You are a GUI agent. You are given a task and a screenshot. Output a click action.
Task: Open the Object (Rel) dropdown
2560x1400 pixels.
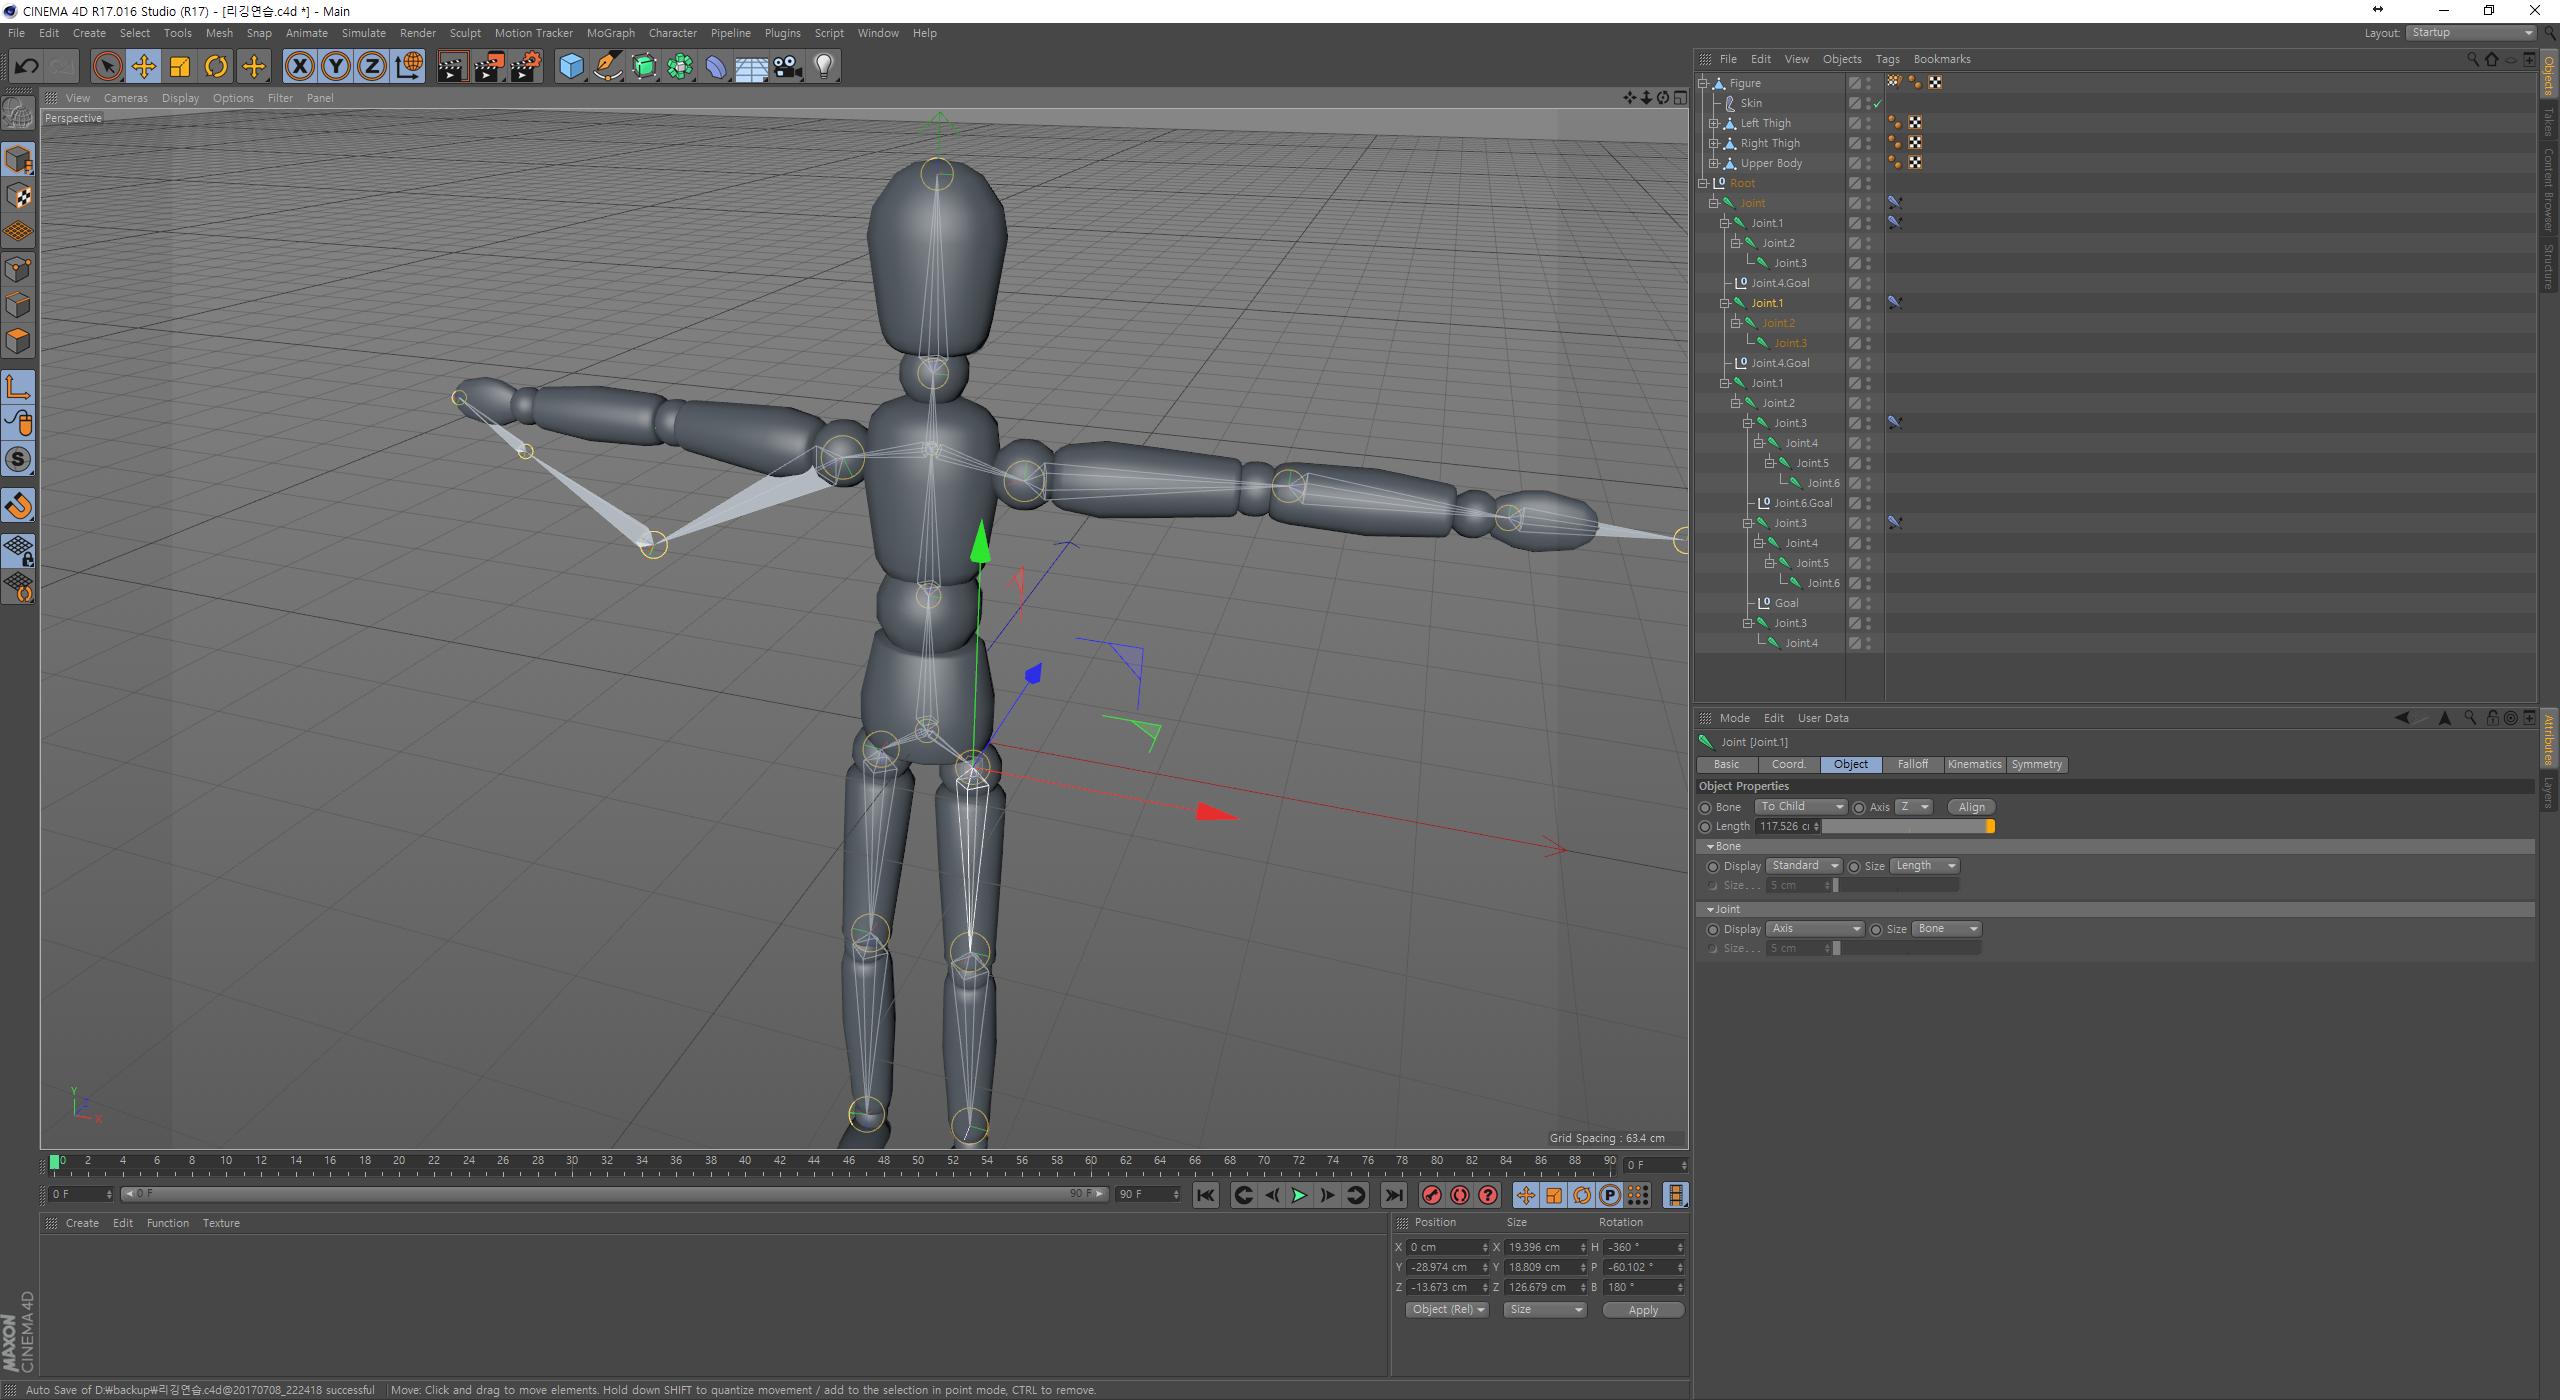[x=1446, y=1310]
